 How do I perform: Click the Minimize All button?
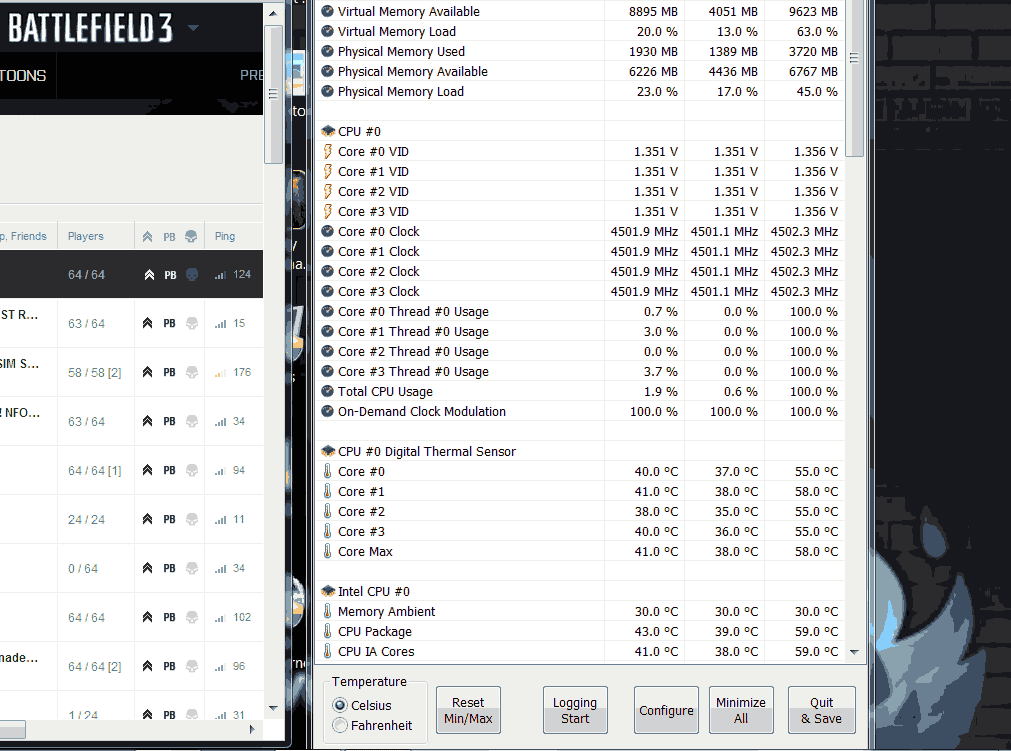[741, 710]
